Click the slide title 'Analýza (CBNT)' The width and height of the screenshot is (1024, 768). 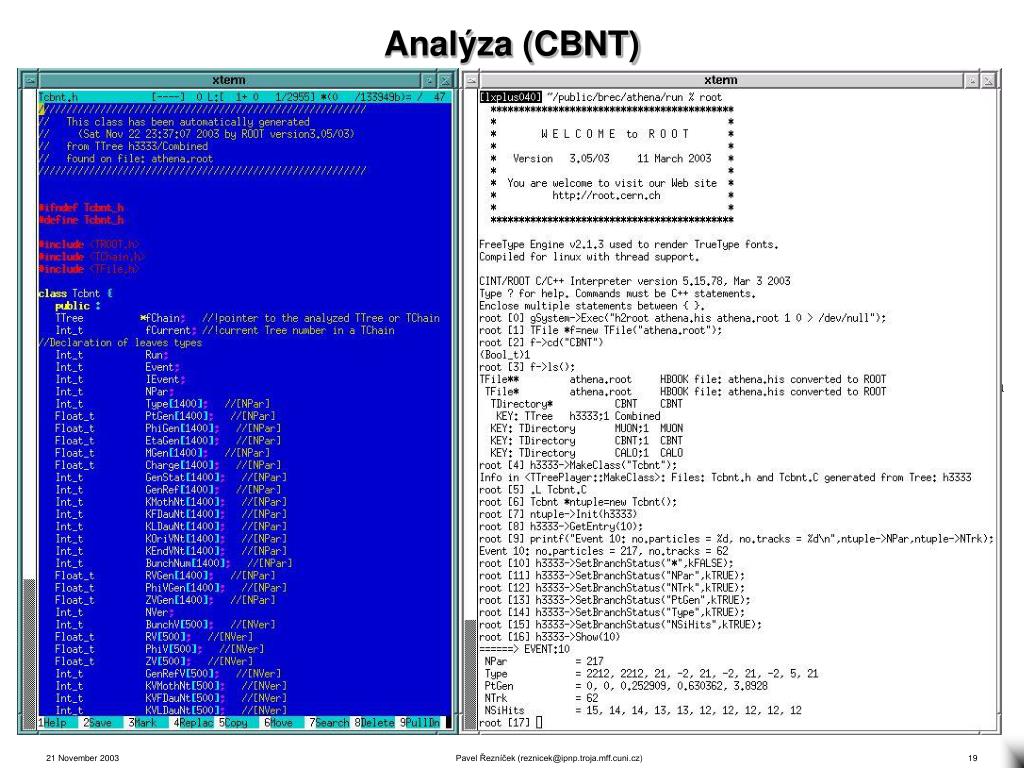(512, 44)
